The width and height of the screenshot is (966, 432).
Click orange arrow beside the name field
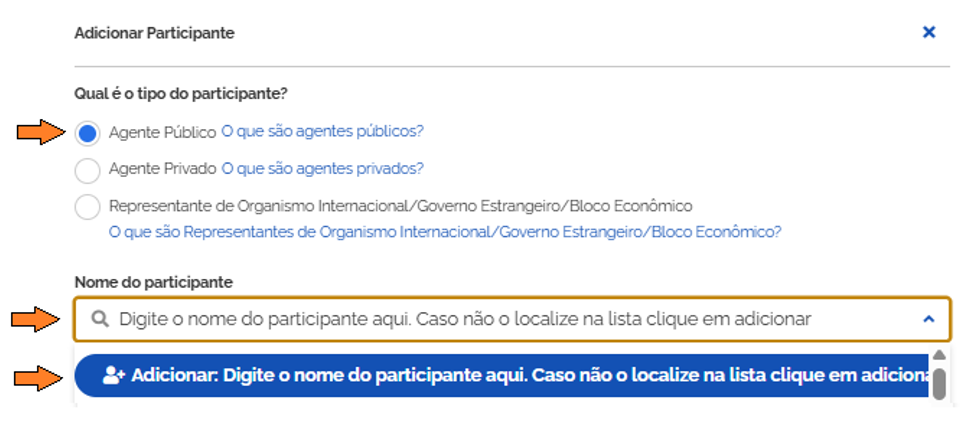coord(35,319)
